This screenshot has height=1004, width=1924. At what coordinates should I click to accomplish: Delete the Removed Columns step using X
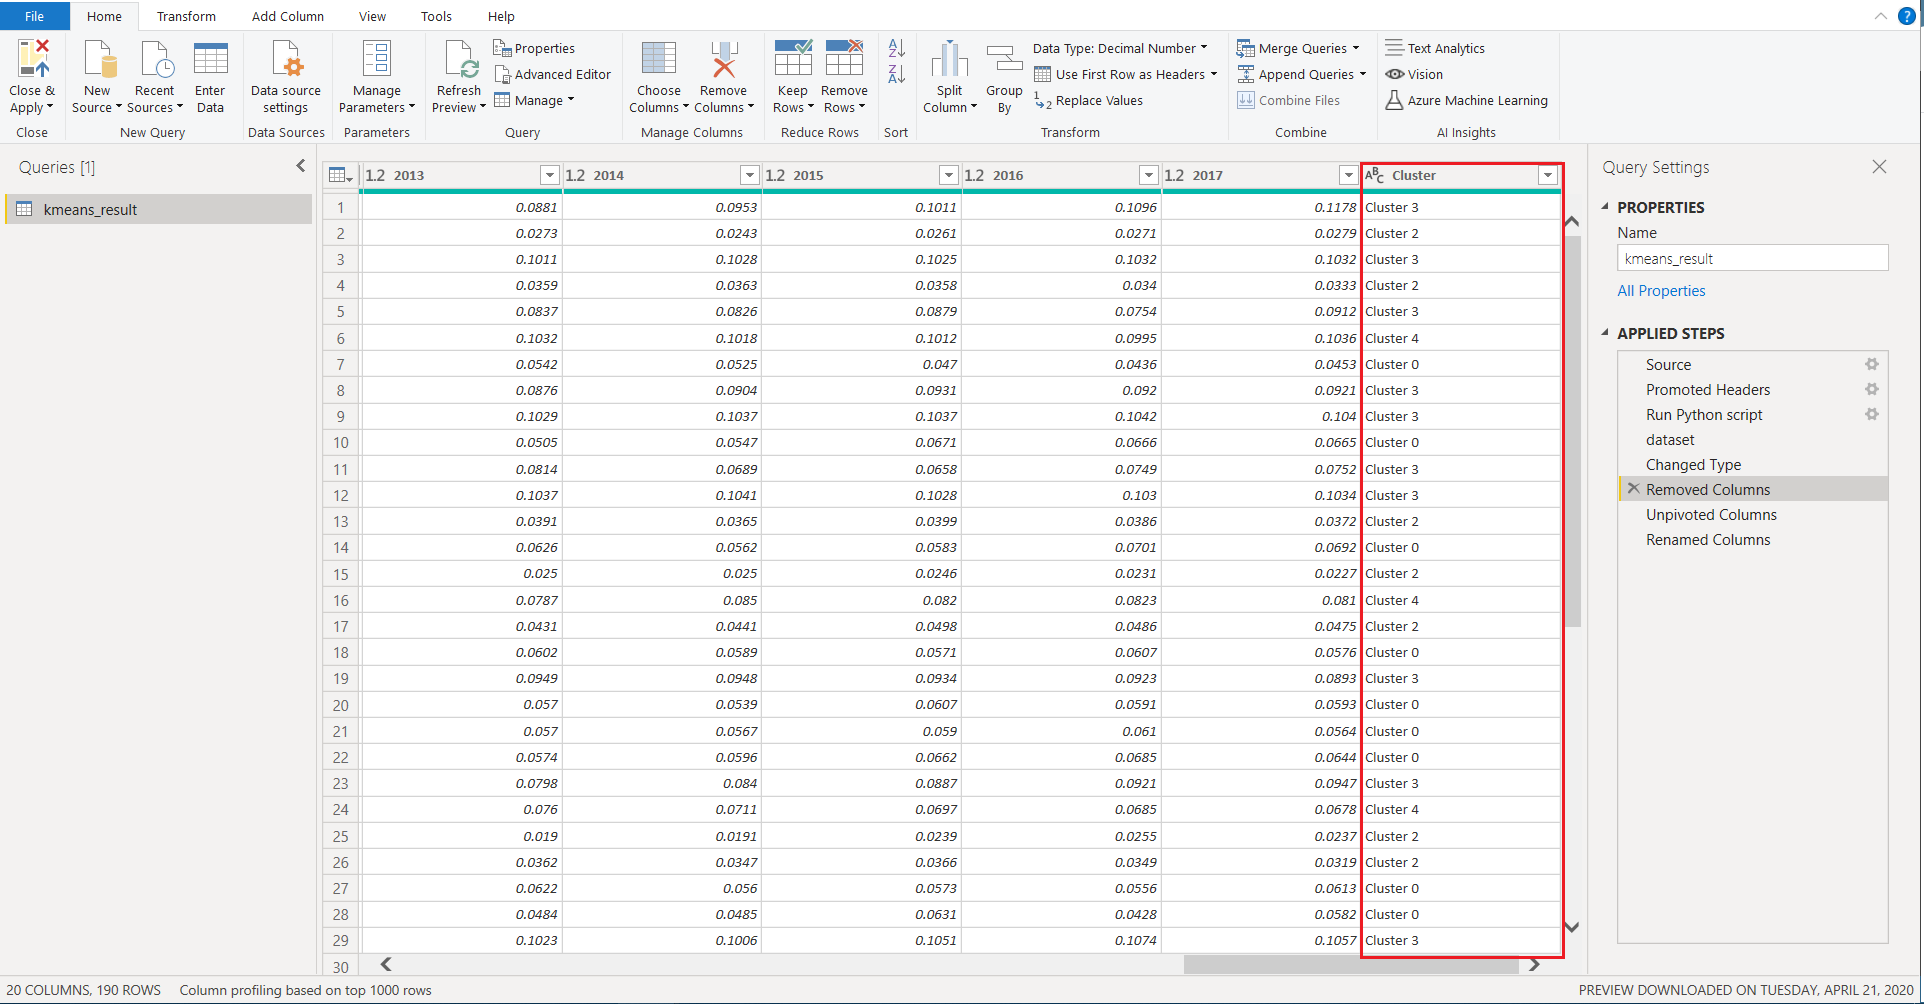1633,489
